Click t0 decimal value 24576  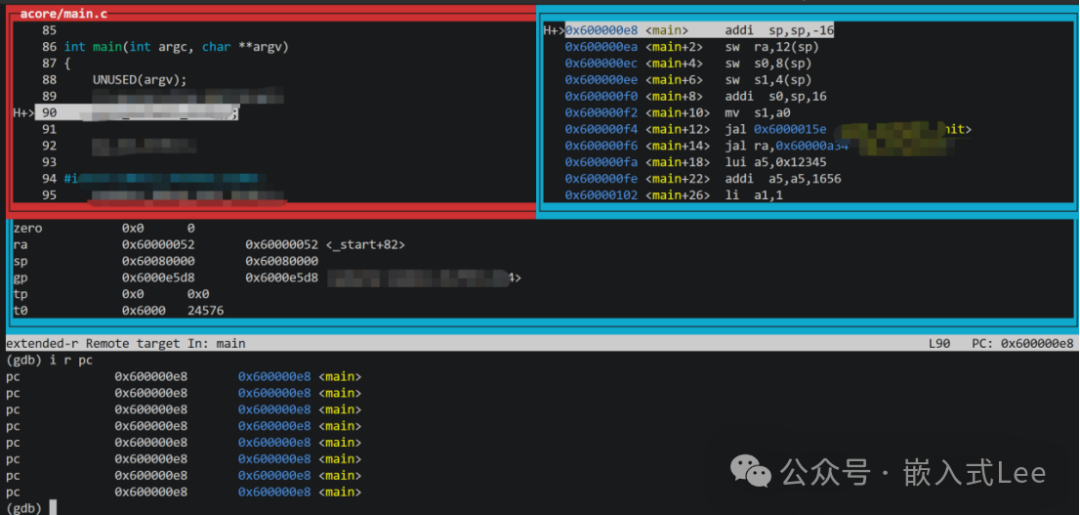205,311
